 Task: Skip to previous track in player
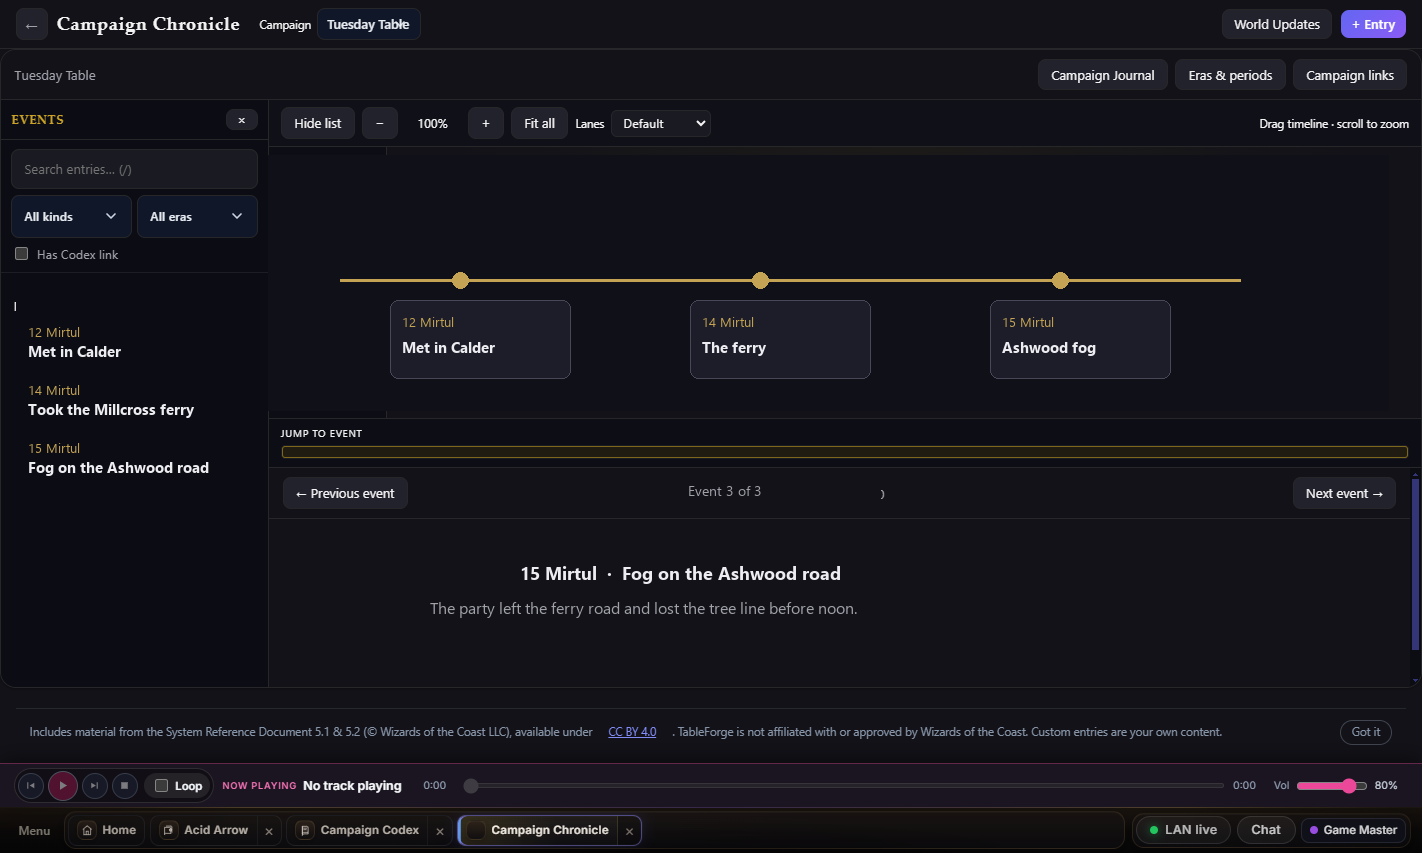[x=31, y=786]
